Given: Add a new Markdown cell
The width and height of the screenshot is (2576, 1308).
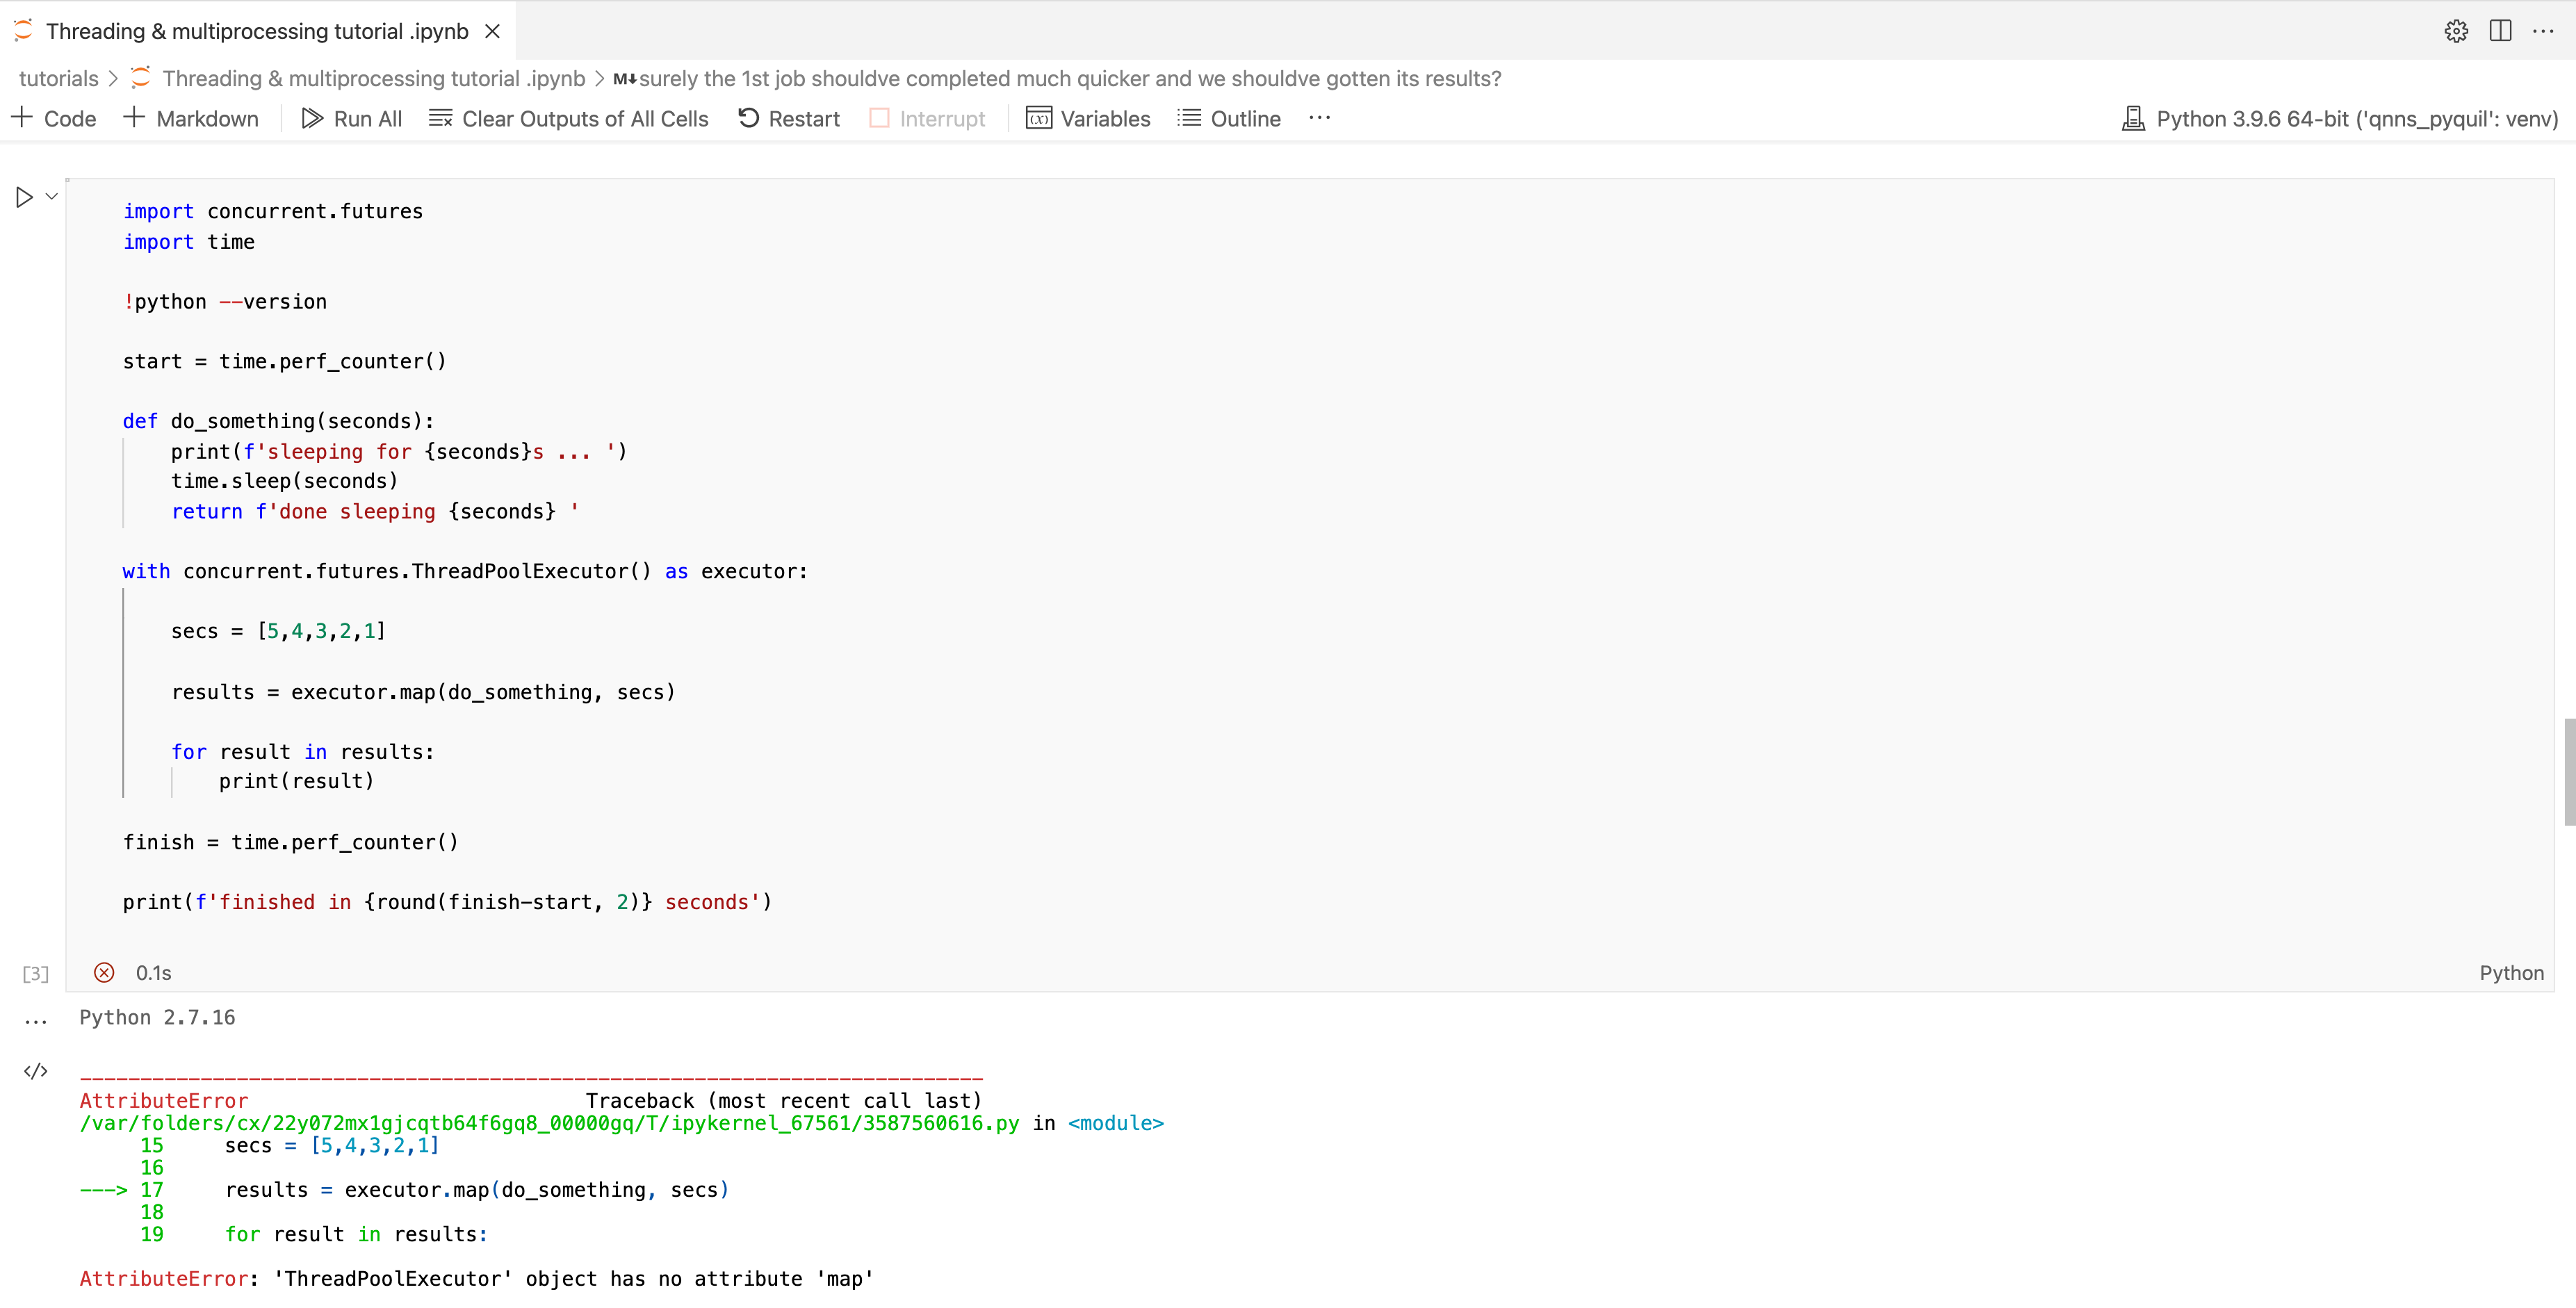Looking at the screenshot, I should click(191, 118).
